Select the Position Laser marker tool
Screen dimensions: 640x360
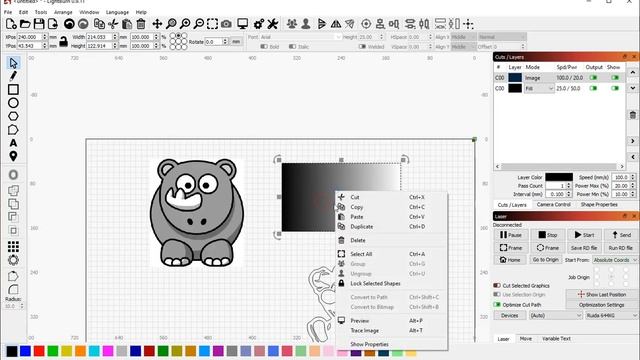(x=13, y=156)
